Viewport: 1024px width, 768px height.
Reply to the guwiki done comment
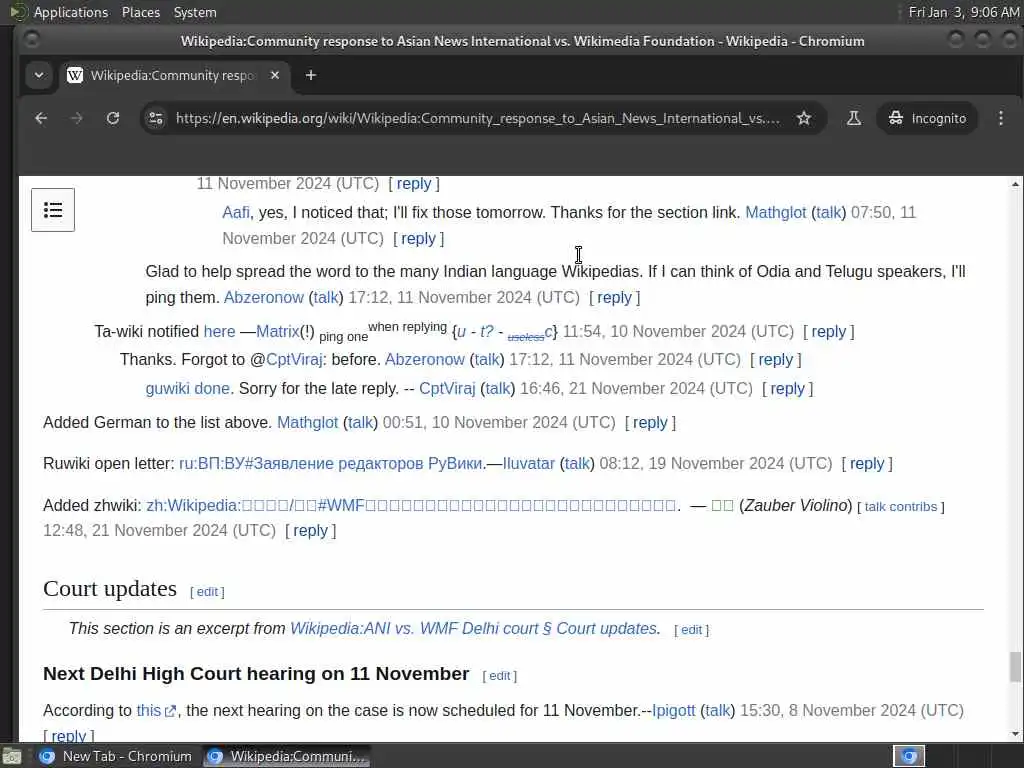point(787,388)
